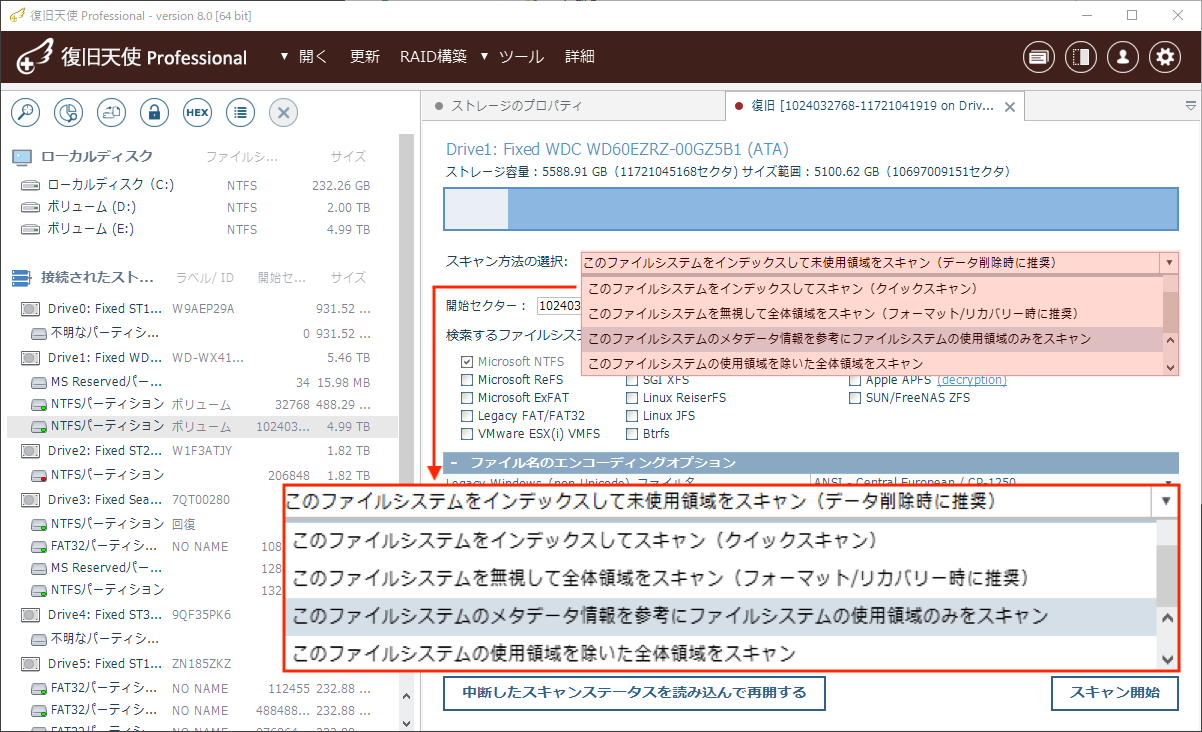The image size is (1202, 732).
Task: Click the list view icon in left toolbar
Action: click(240, 112)
